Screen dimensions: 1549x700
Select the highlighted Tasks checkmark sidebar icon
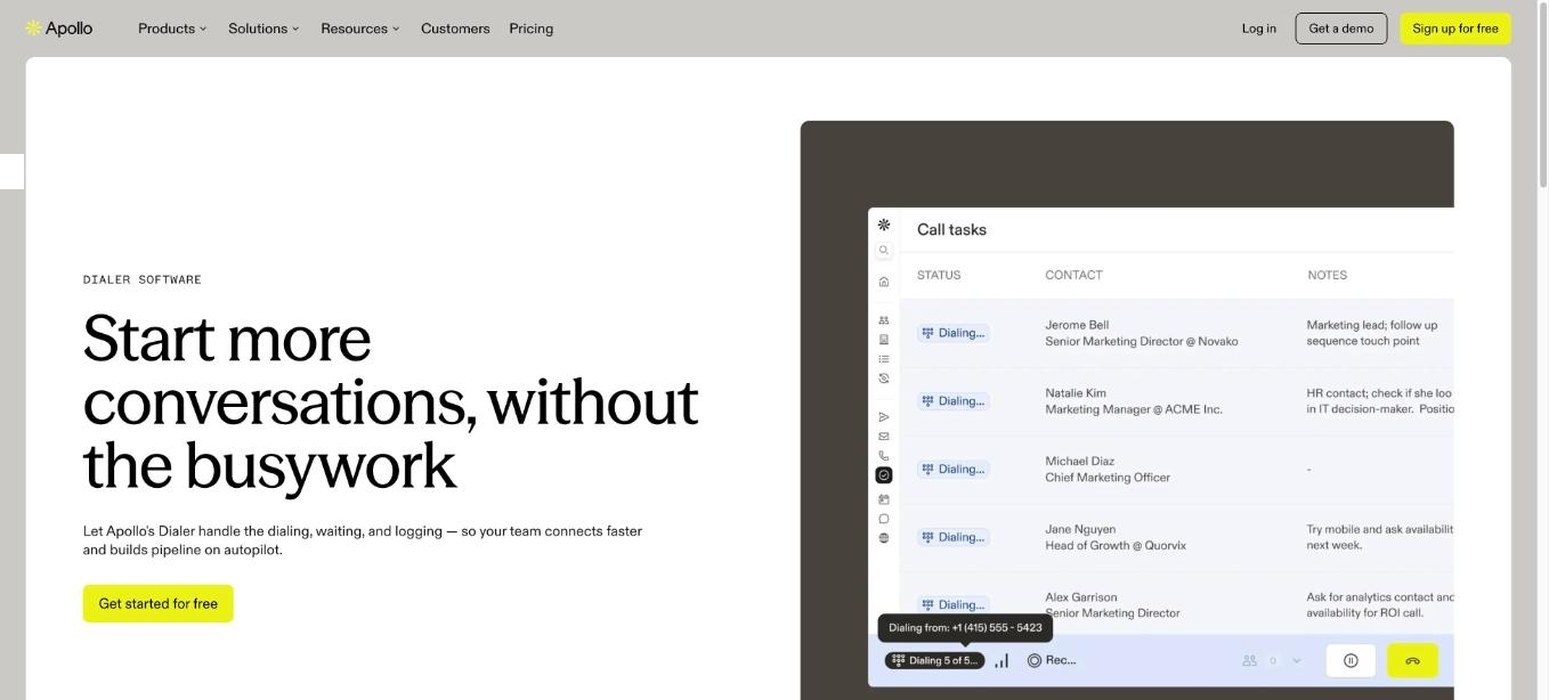click(884, 475)
